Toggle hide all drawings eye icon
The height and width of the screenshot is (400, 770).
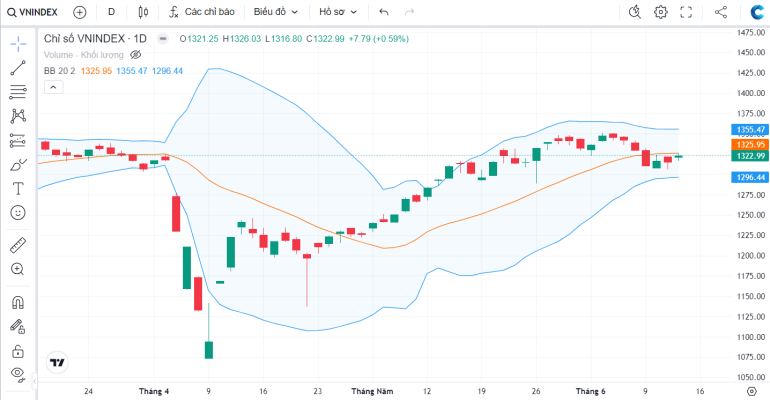(18, 374)
